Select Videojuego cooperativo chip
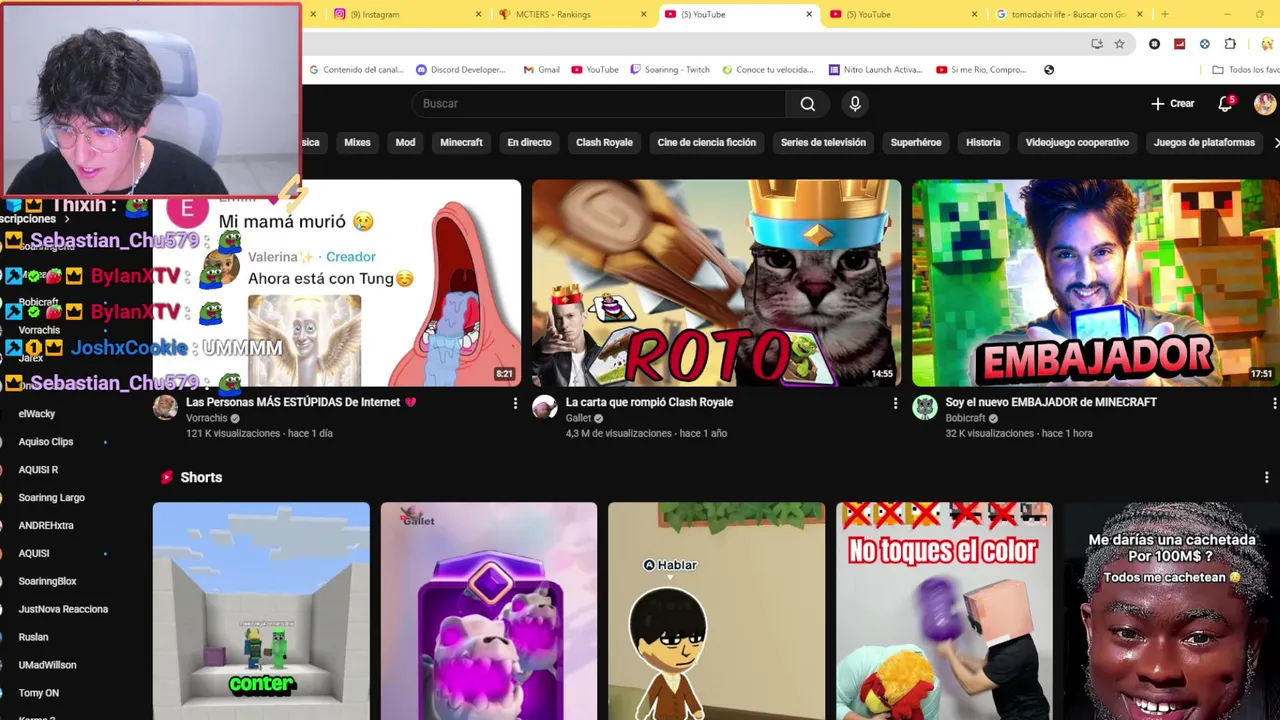 (1077, 143)
